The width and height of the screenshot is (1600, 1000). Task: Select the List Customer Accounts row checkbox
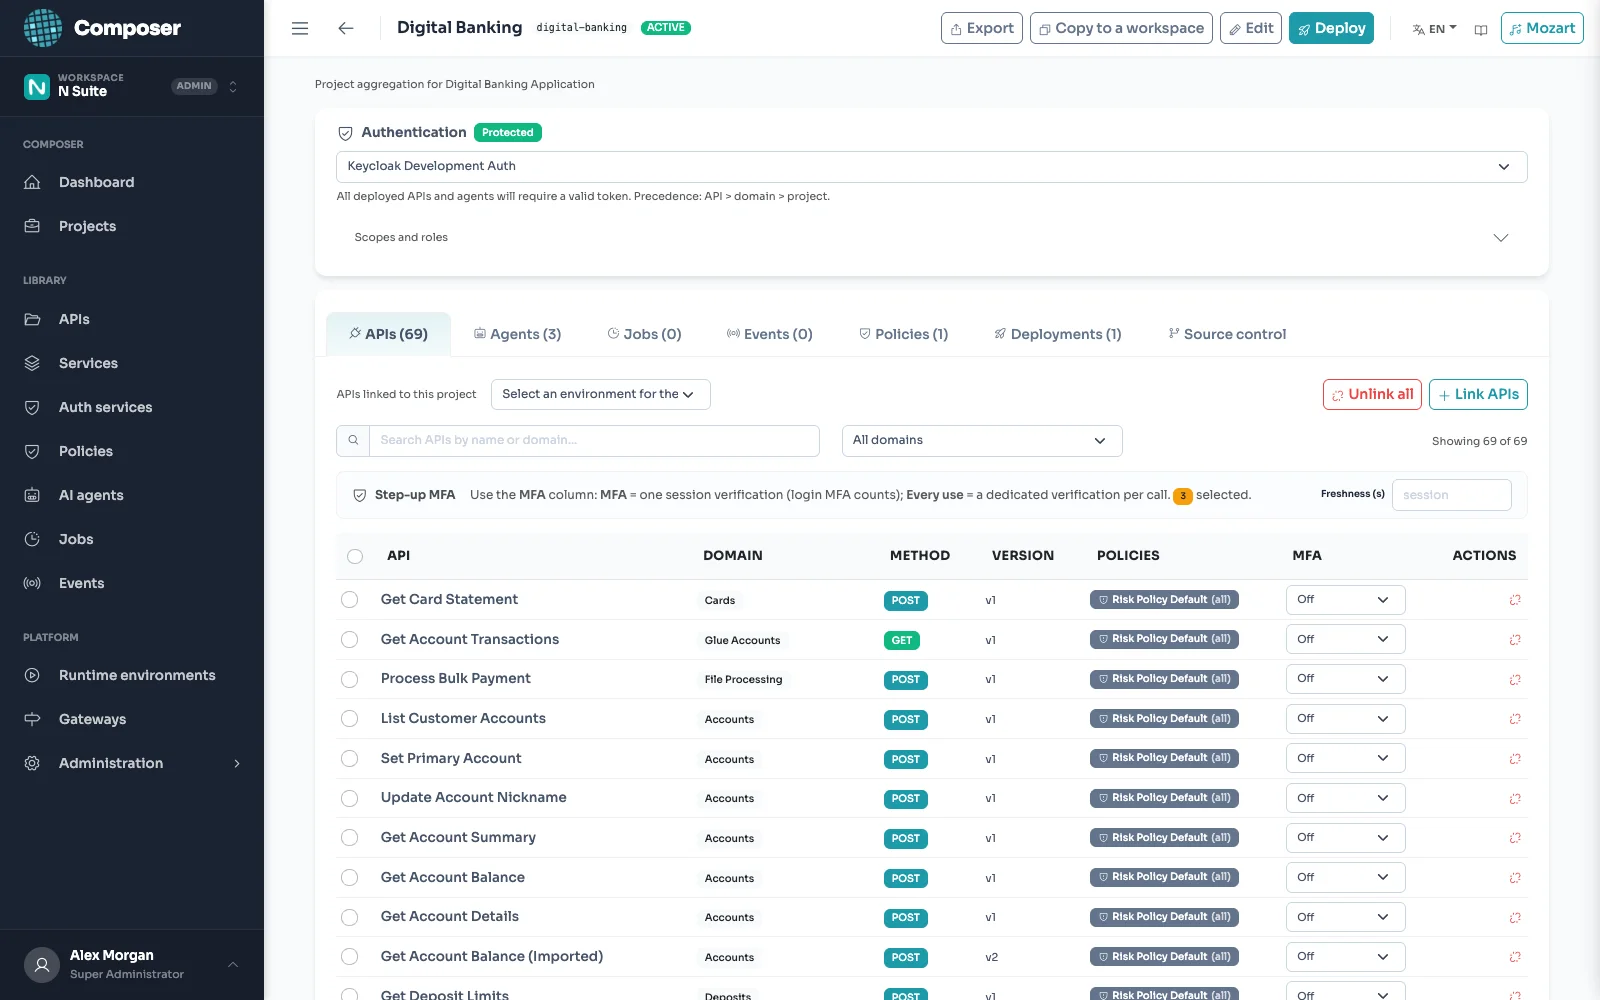(349, 719)
